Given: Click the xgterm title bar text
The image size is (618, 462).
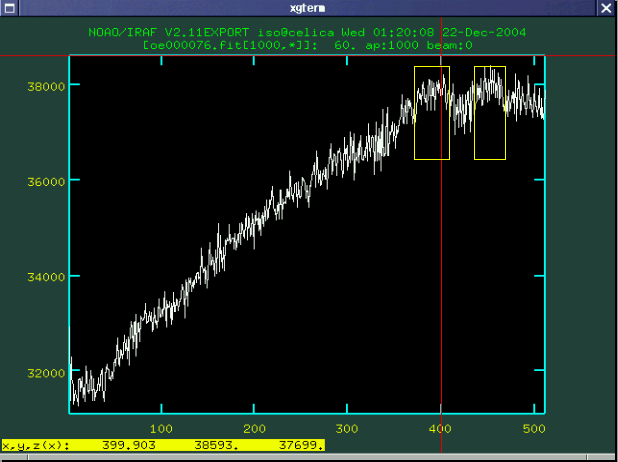Looking at the screenshot, I should pyautogui.click(x=307, y=8).
